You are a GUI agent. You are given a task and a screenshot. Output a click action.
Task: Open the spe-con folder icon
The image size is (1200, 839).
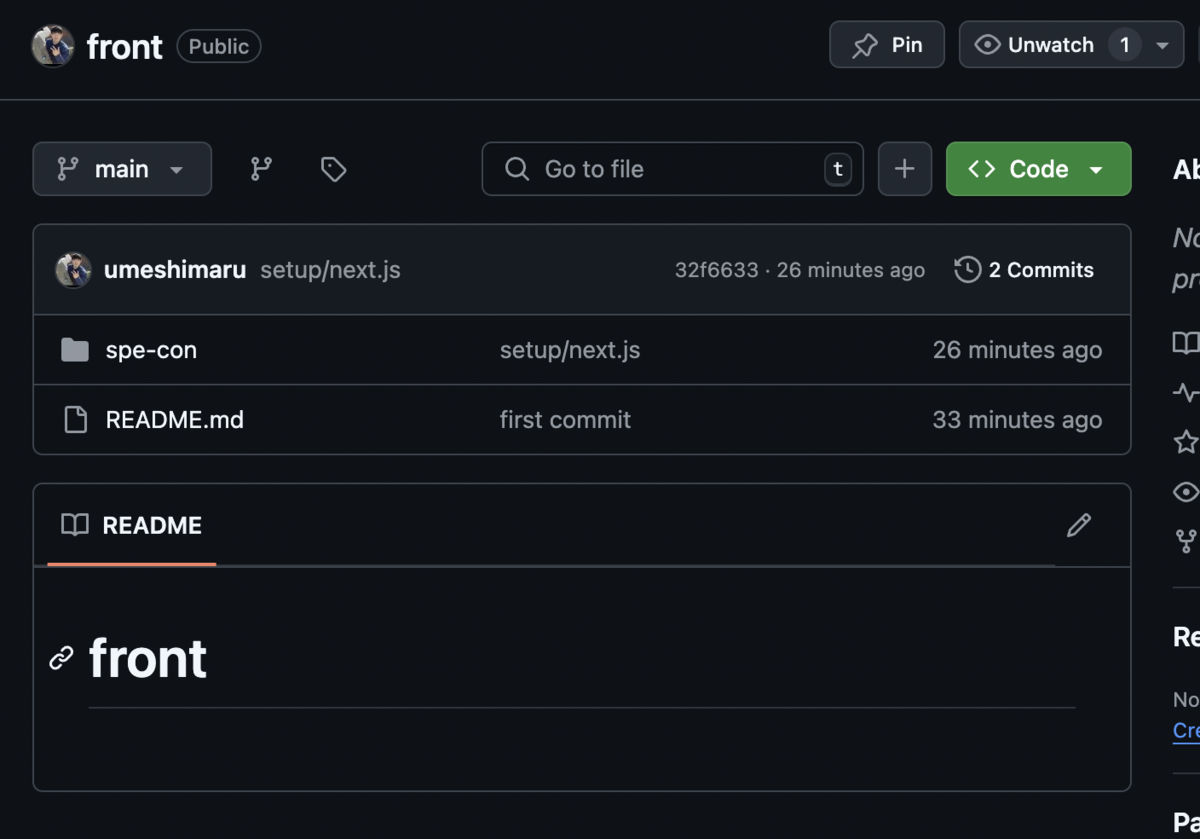pyautogui.click(x=75, y=350)
